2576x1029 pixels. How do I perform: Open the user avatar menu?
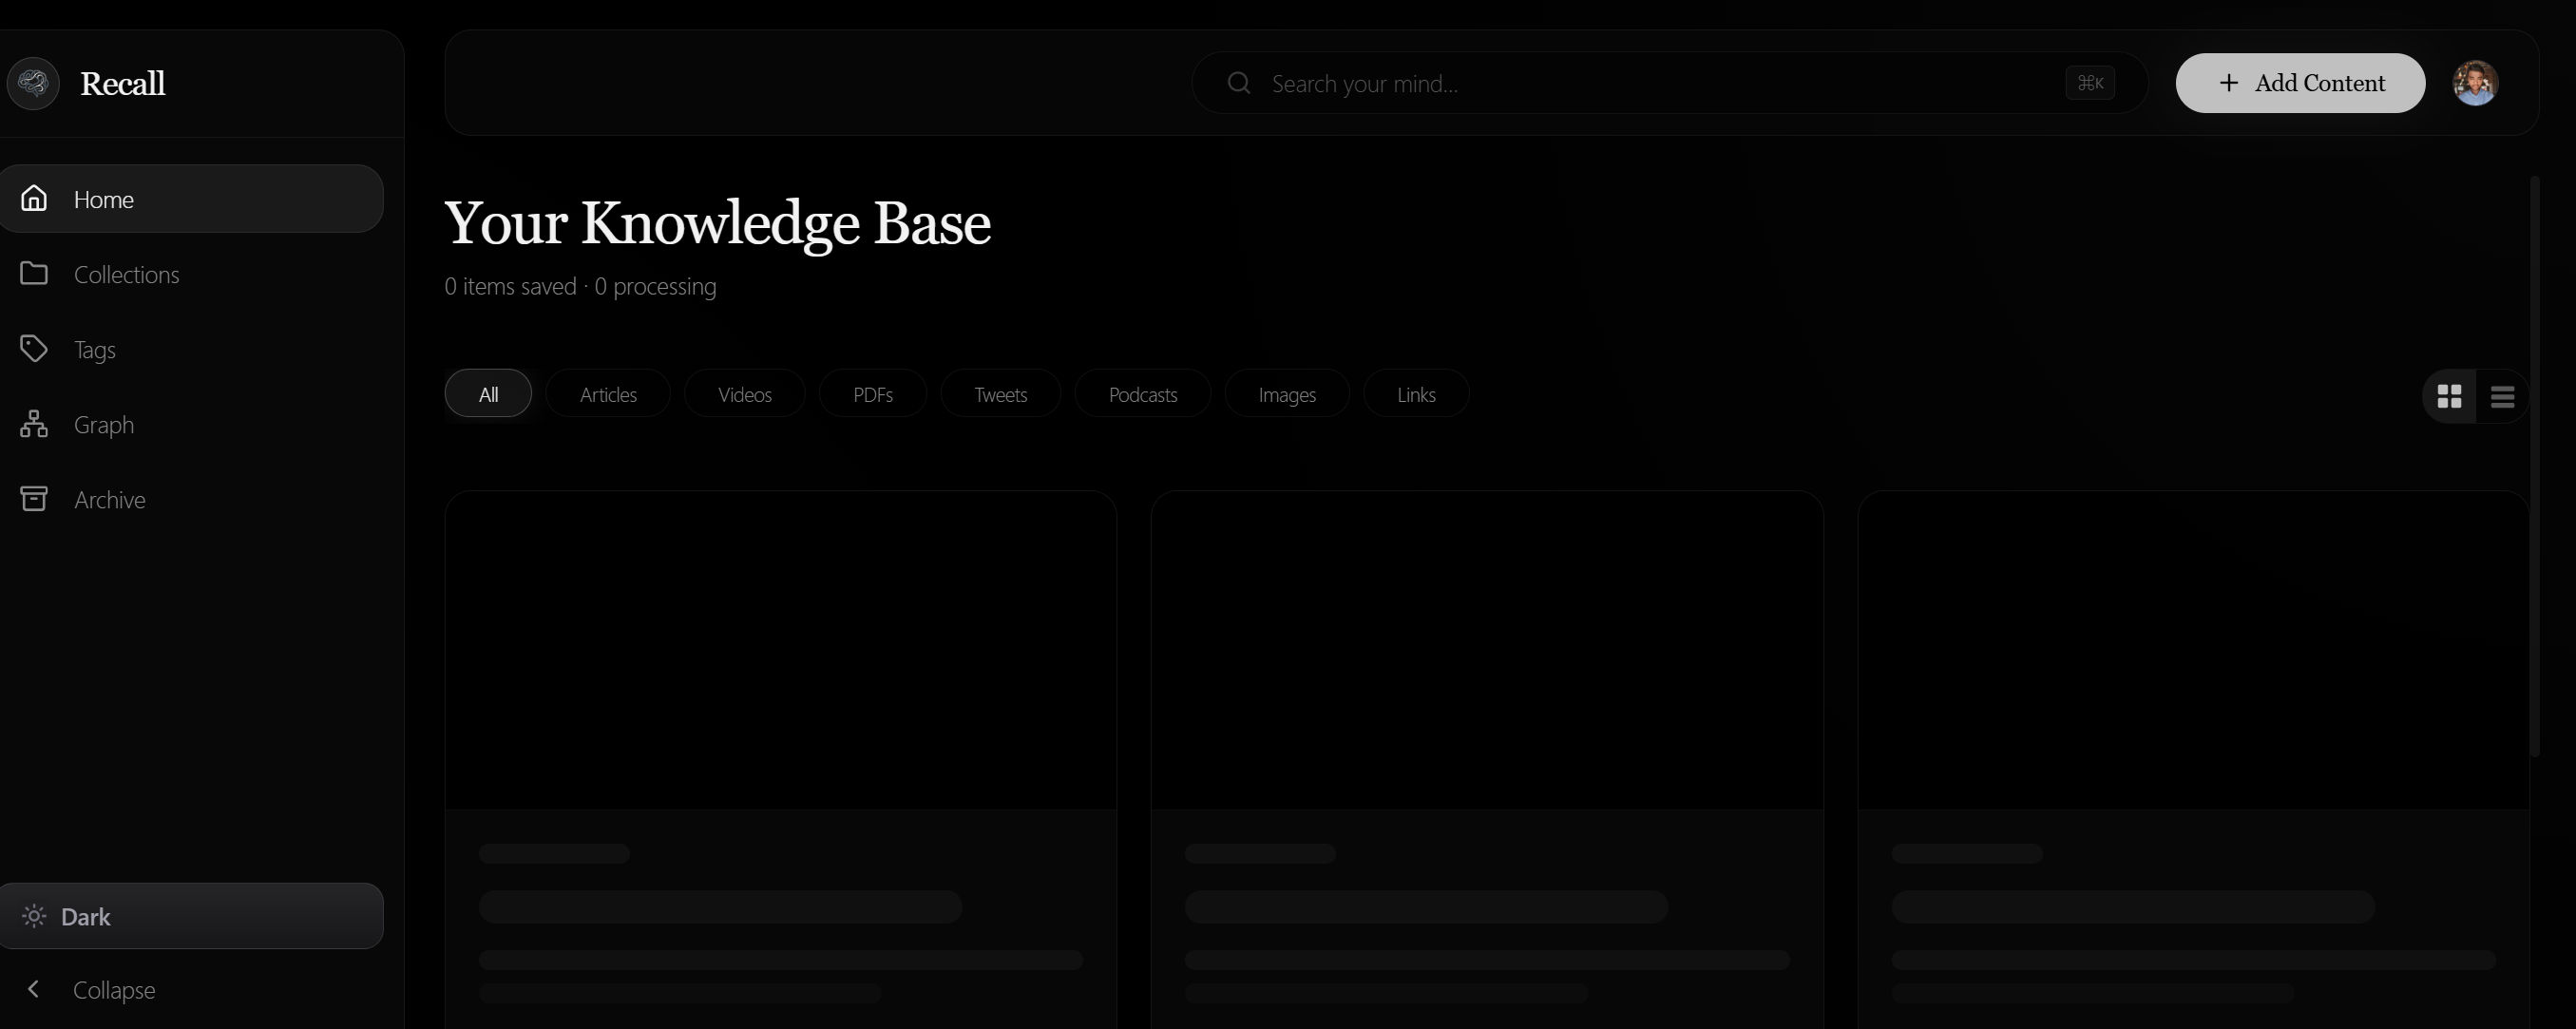[2475, 83]
